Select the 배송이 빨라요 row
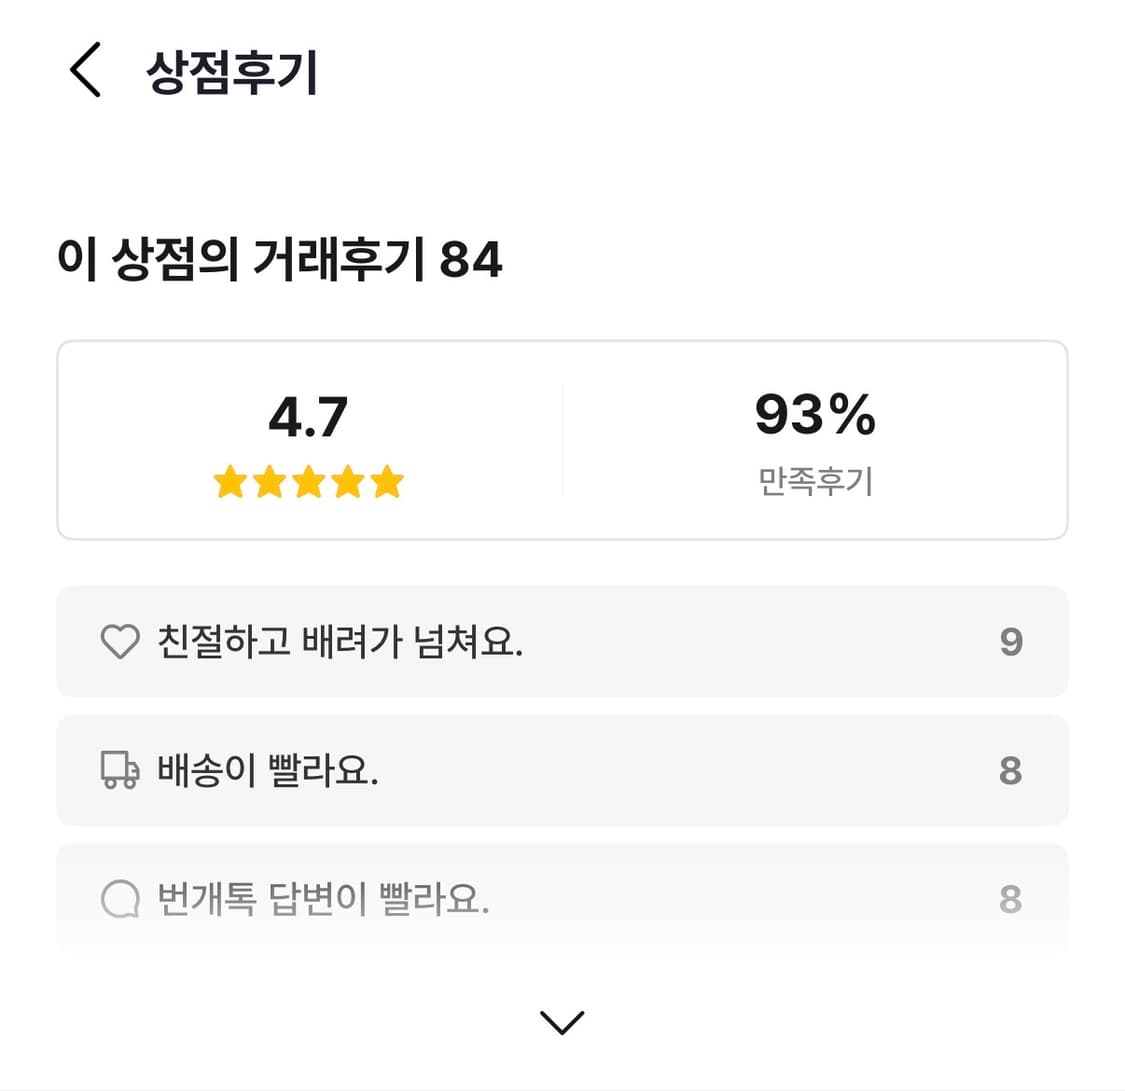1125x1091 pixels. pos(562,770)
